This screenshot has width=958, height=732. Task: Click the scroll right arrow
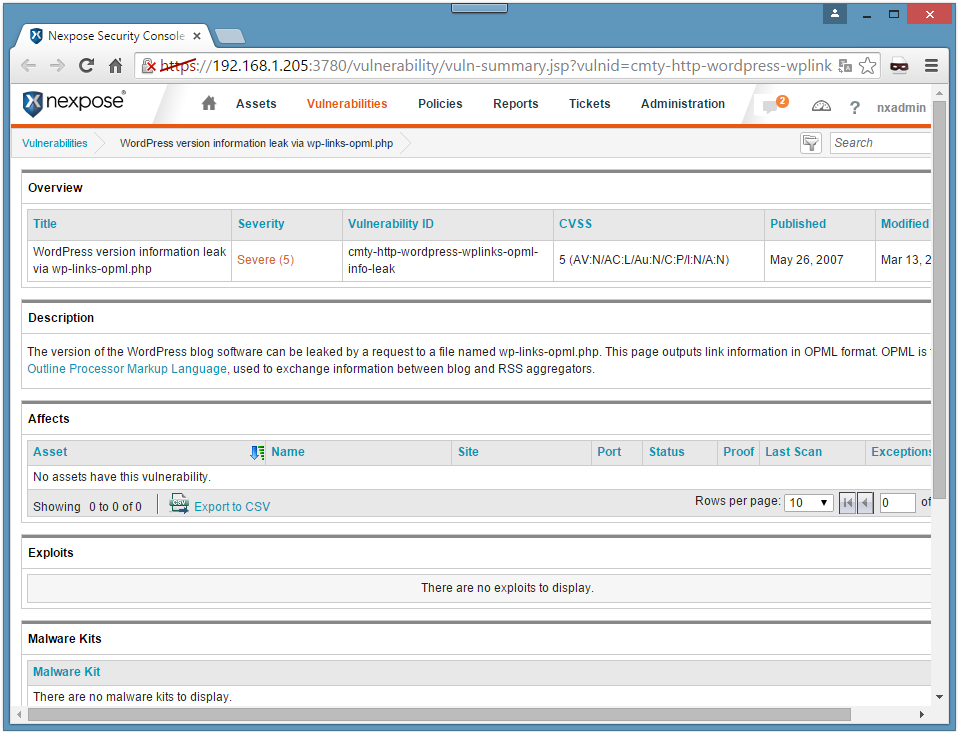tap(922, 714)
